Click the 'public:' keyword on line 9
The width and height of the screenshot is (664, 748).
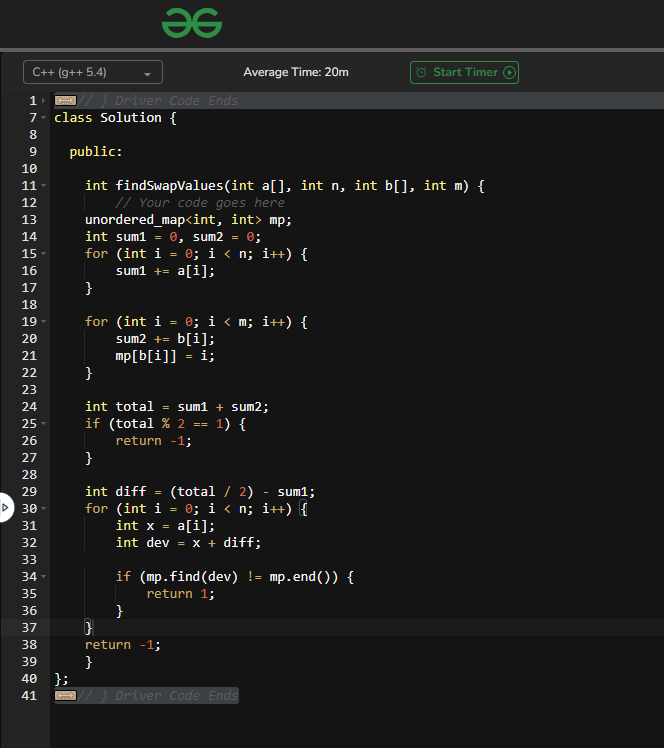click(x=96, y=152)
